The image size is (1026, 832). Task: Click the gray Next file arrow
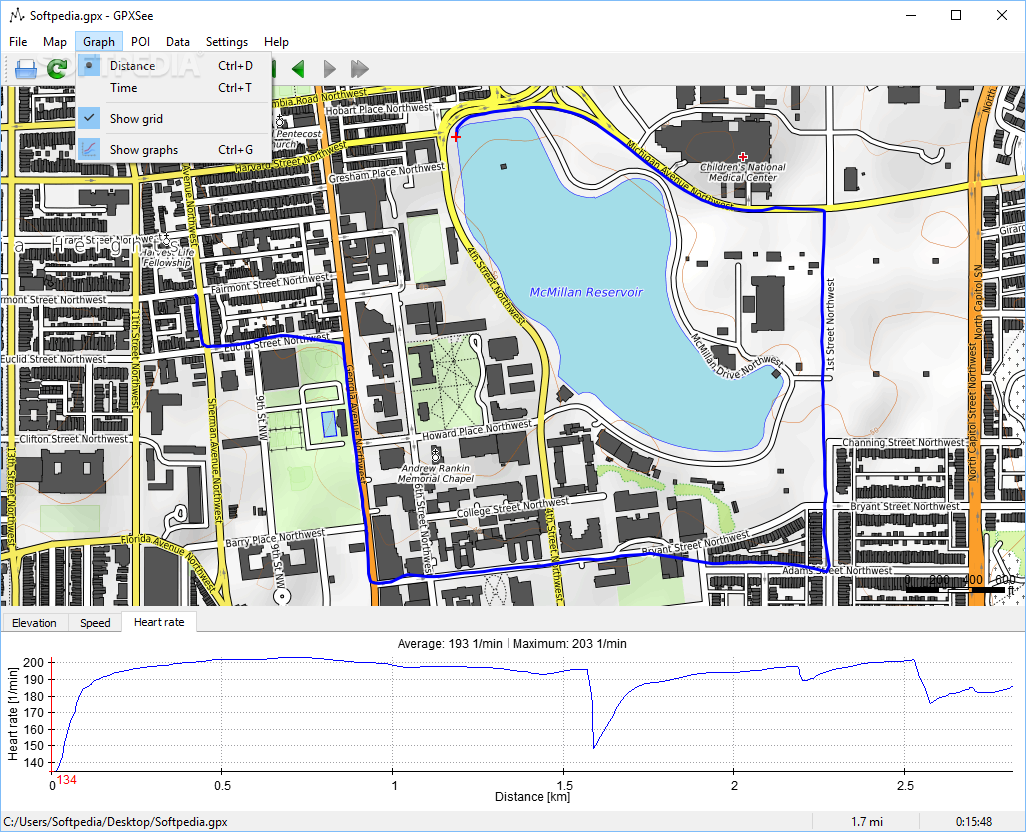tap(330, 69)
